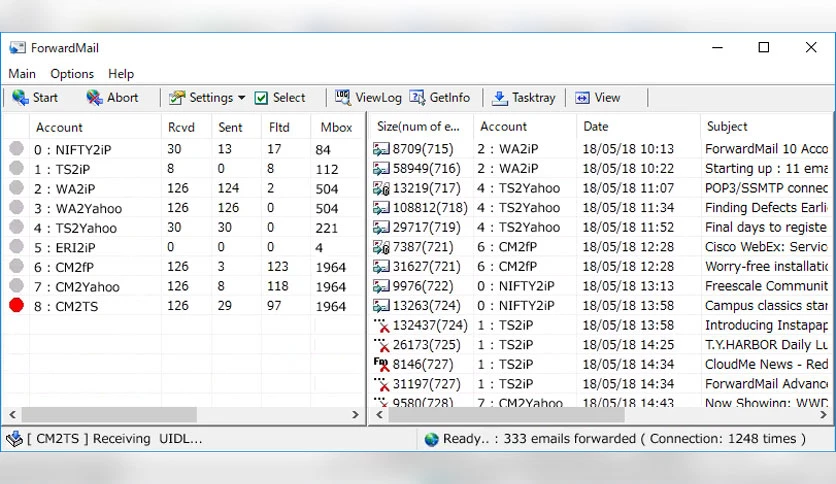Click attachment mail icon for 7387(721)
836x484 pixels.
point(381,247)
